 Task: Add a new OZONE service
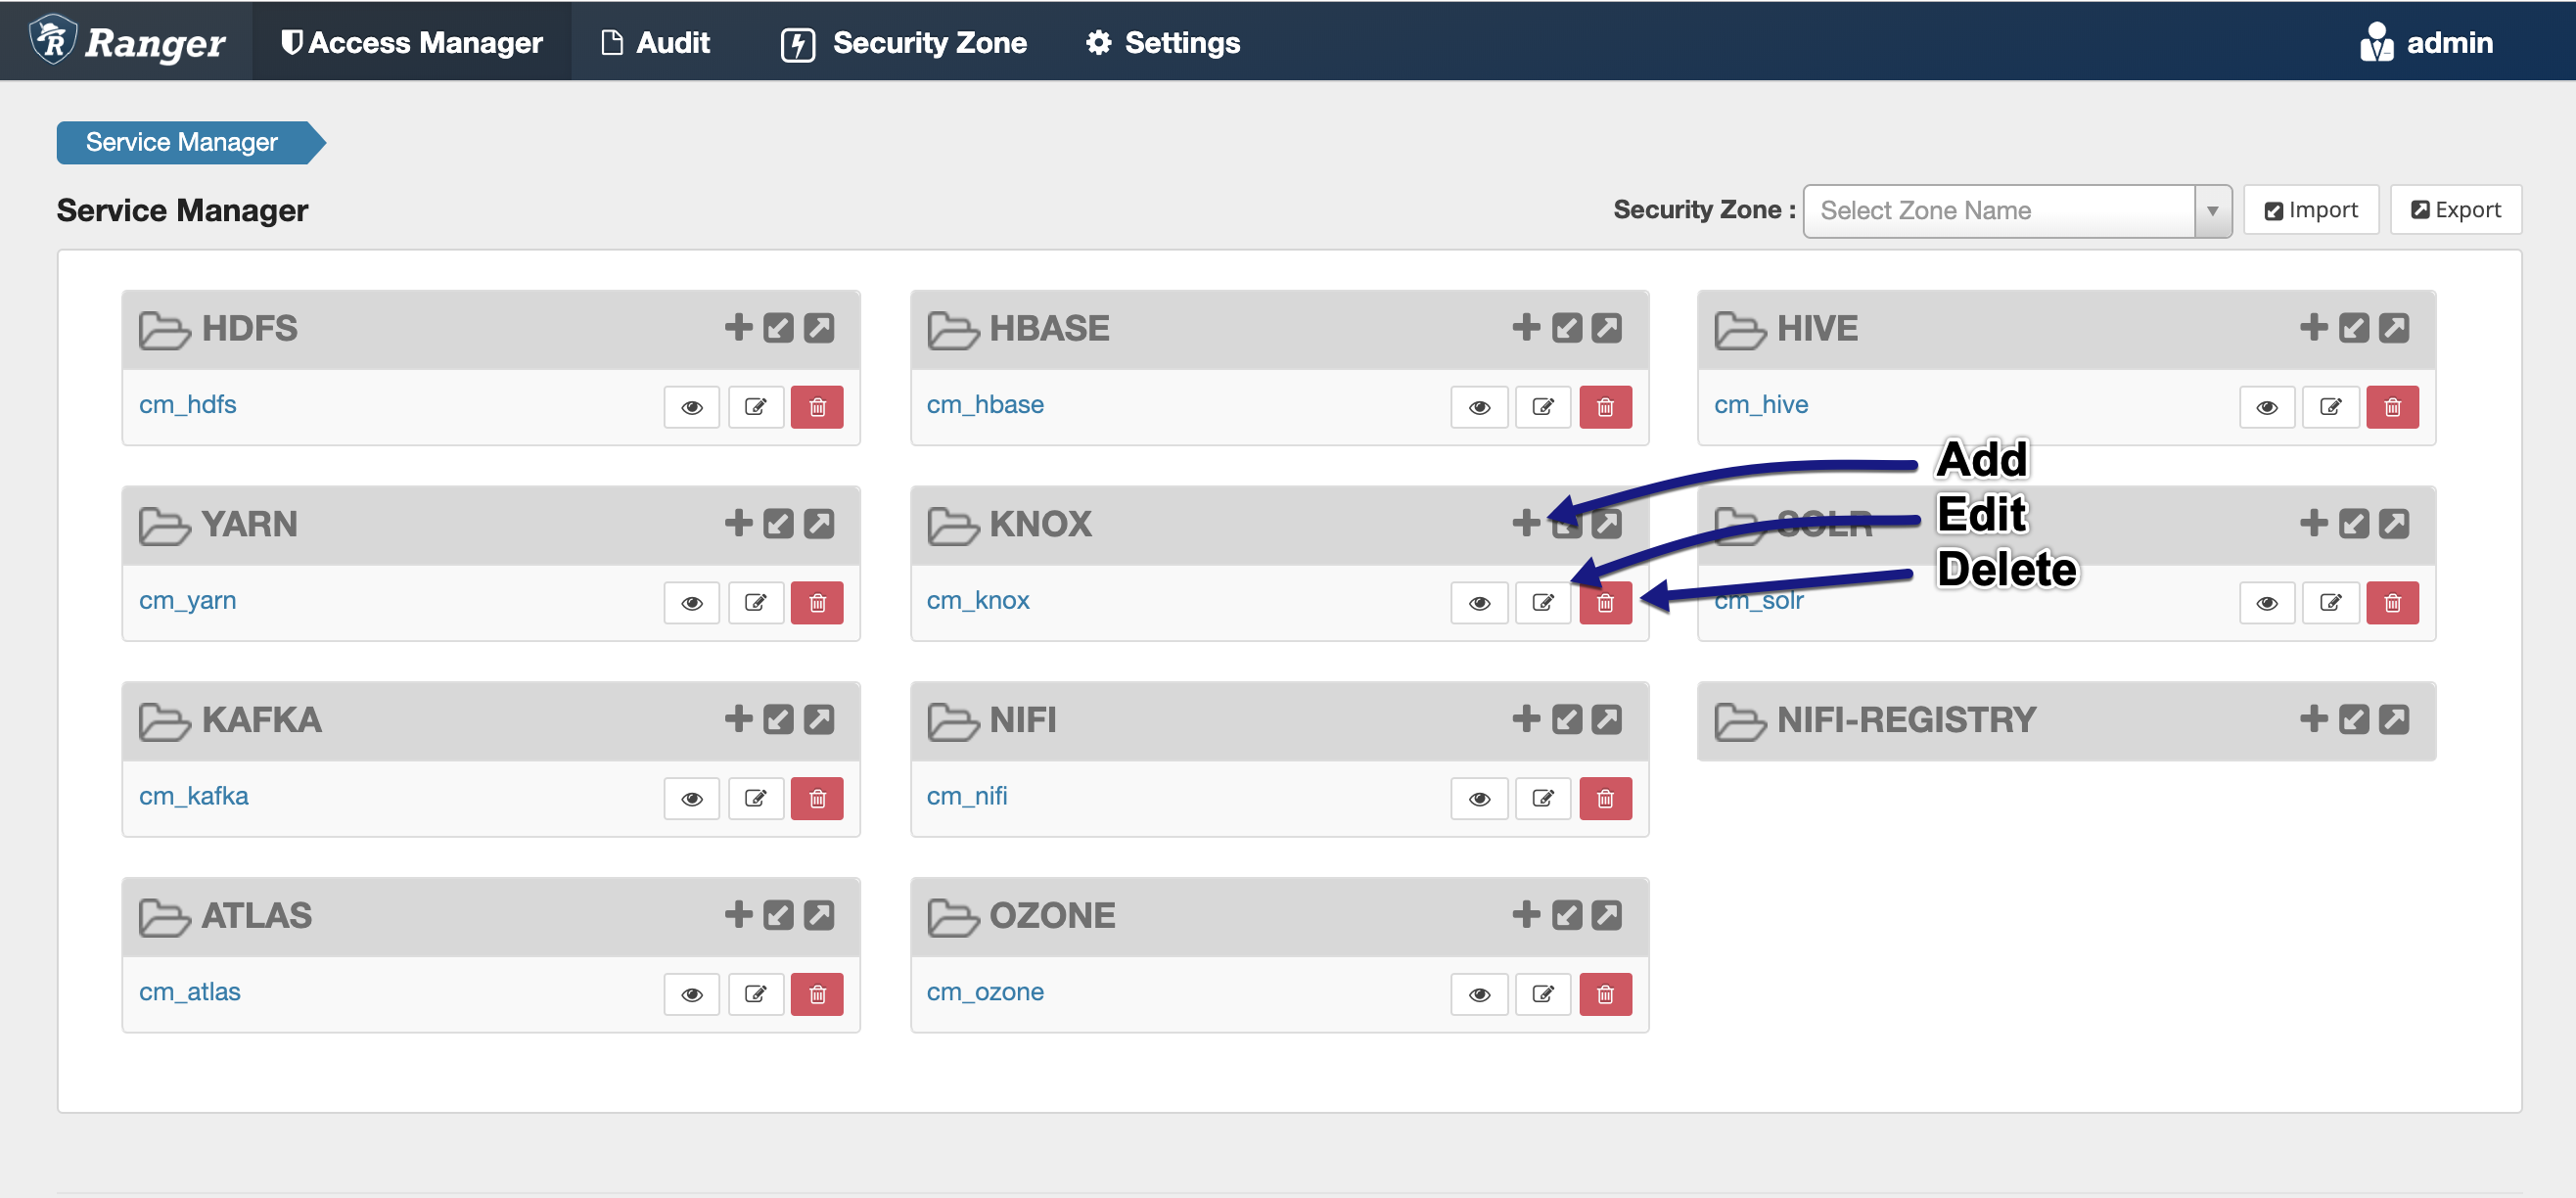pos(1524,914)
